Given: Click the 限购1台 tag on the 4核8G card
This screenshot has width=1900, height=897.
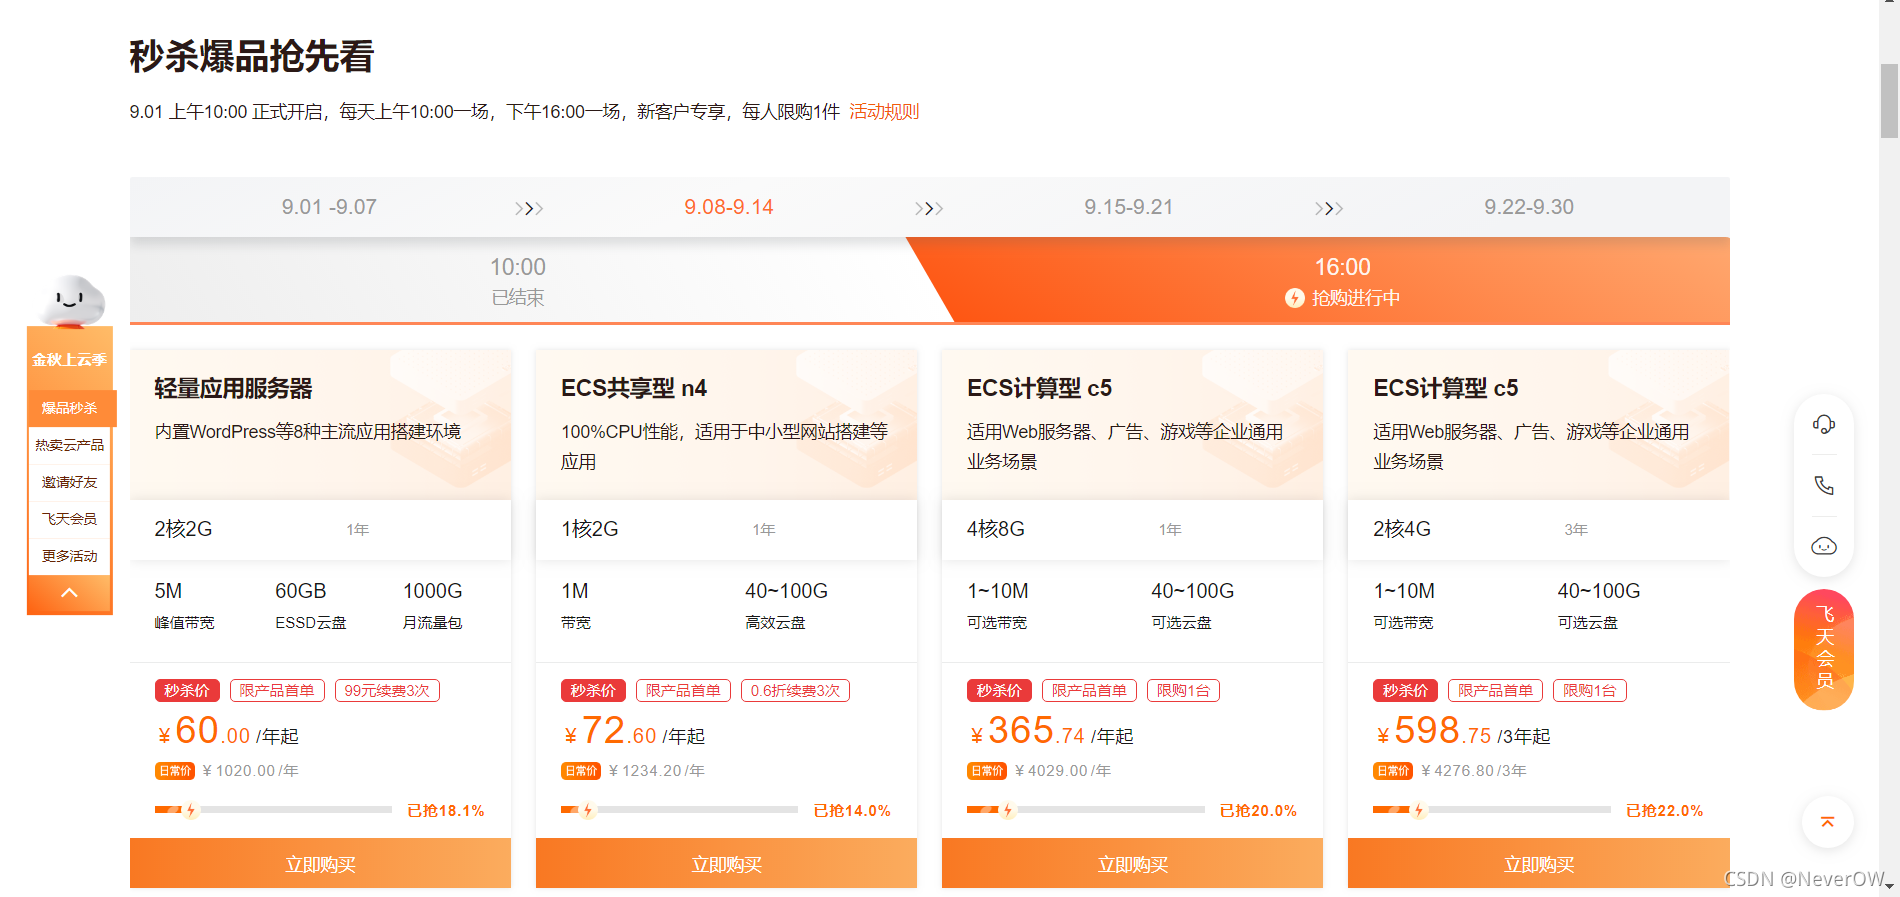Looking at the screenshot, I should [1183, 691].
